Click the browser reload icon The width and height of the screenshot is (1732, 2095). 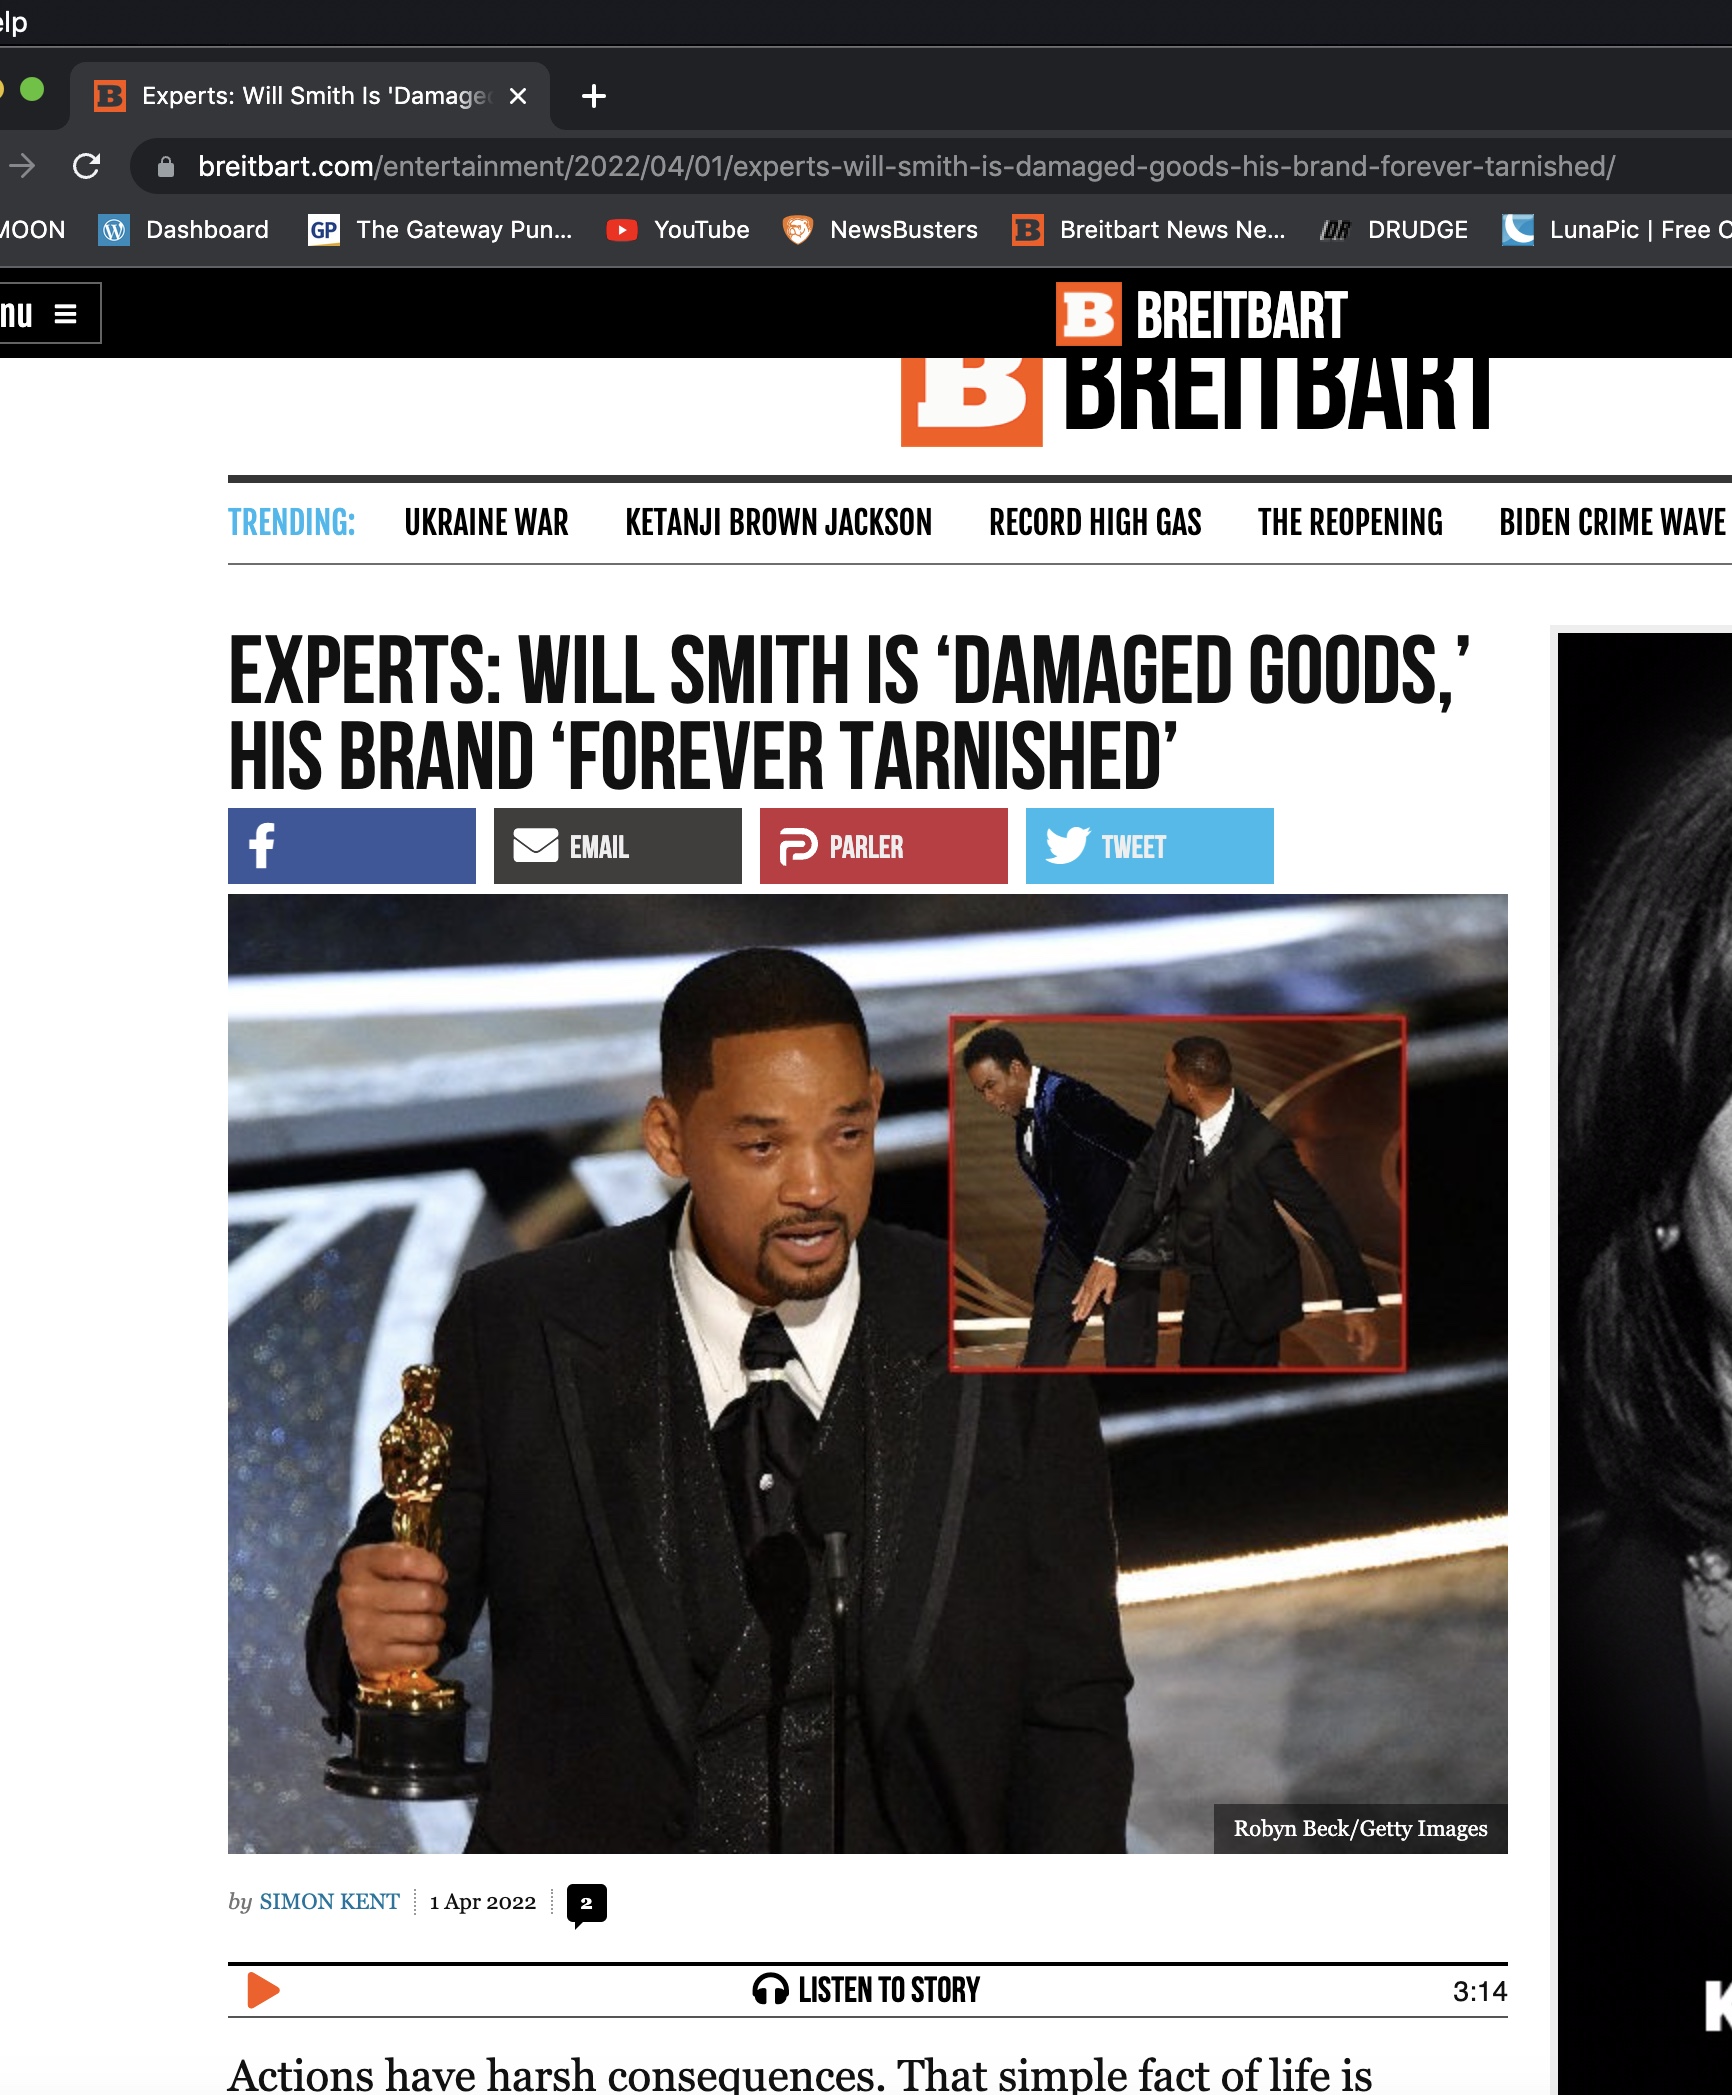pyautogui.click(x=87, y=166)
